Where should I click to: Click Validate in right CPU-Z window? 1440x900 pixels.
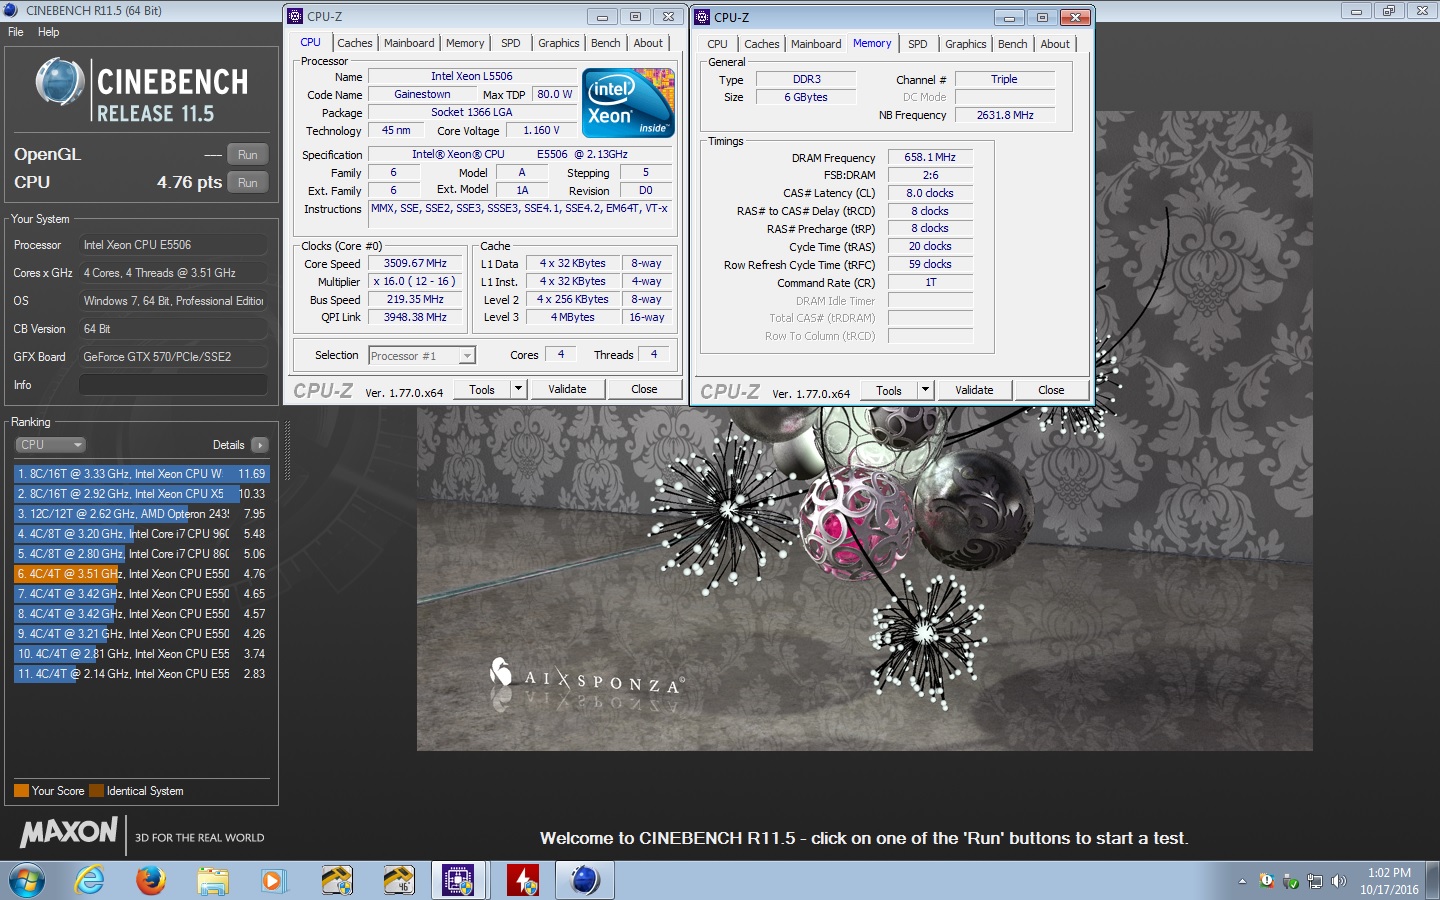click(974, 390)
